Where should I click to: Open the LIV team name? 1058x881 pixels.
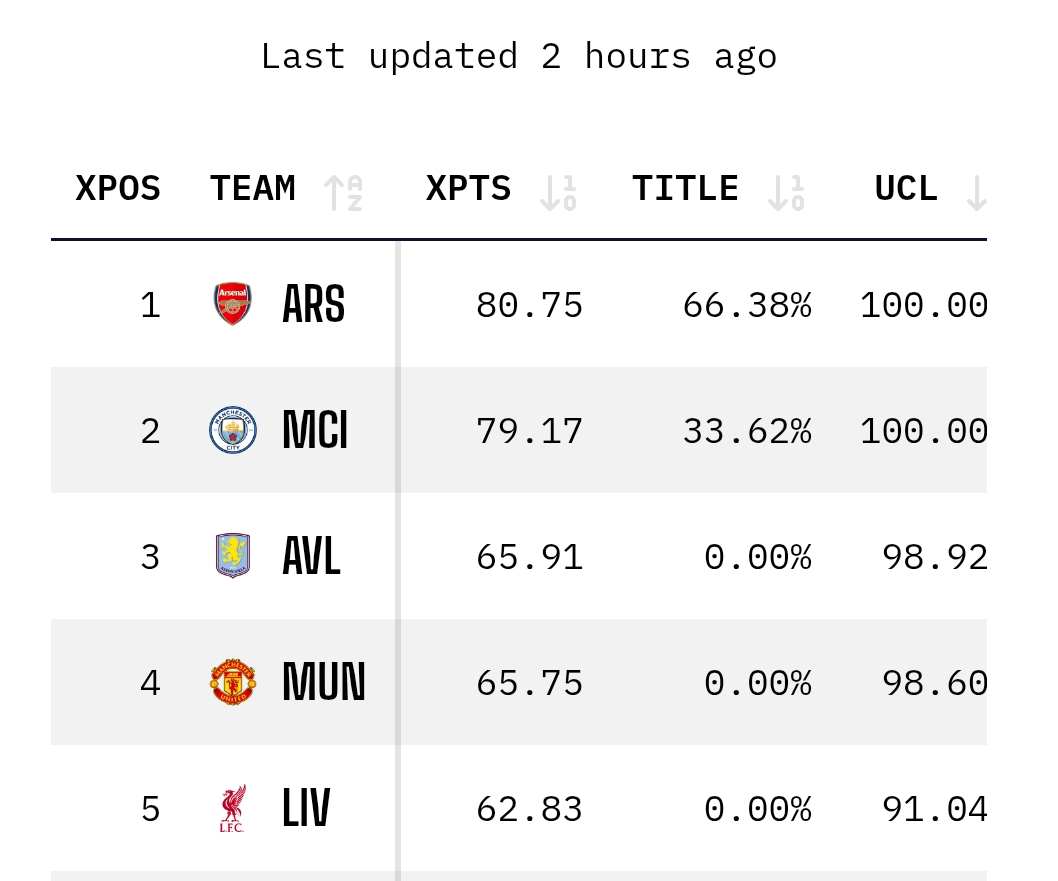(306, 808)
